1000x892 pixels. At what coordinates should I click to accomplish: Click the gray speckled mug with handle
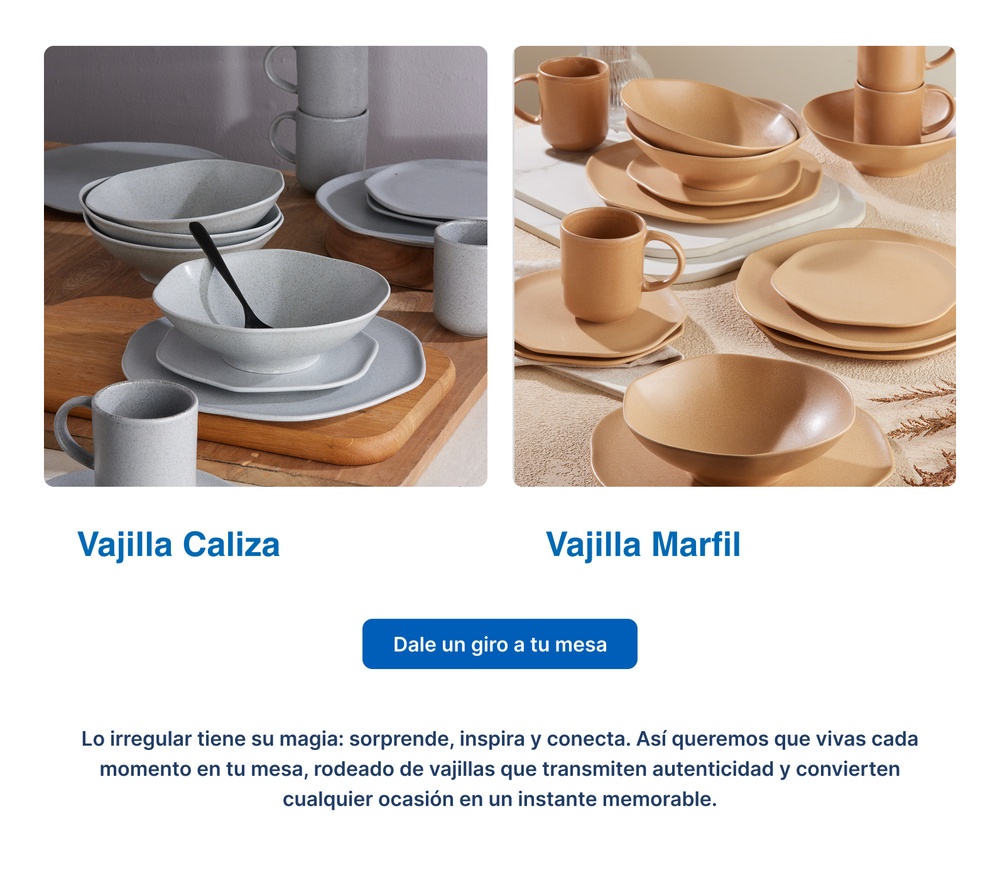pyautogui.click(x=128, y=434)
